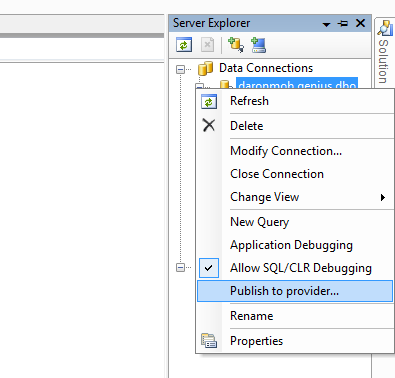Choose New Query from the context menu
The width and height of the screenshot is (395, 378).
click(295, 222)
